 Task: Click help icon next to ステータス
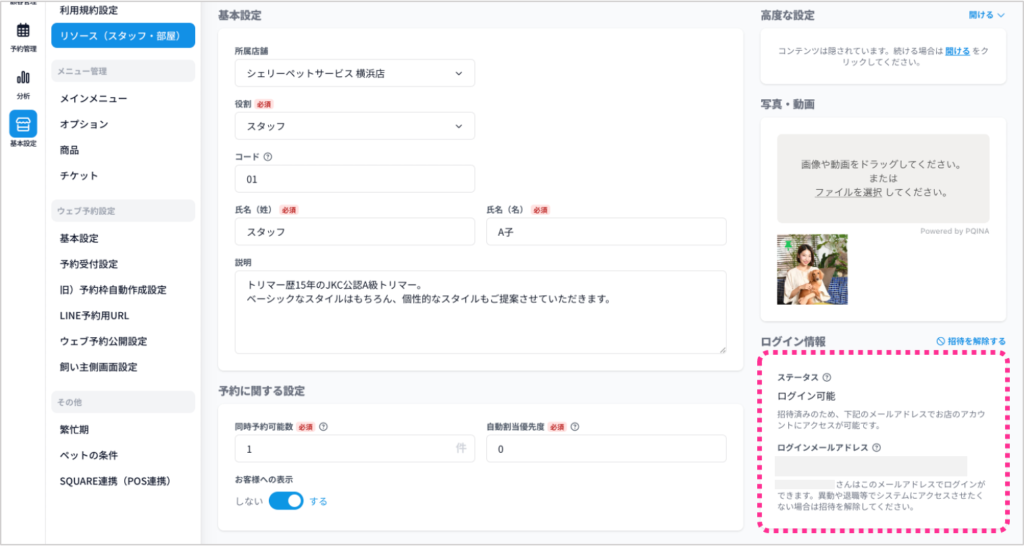(826, 377)
